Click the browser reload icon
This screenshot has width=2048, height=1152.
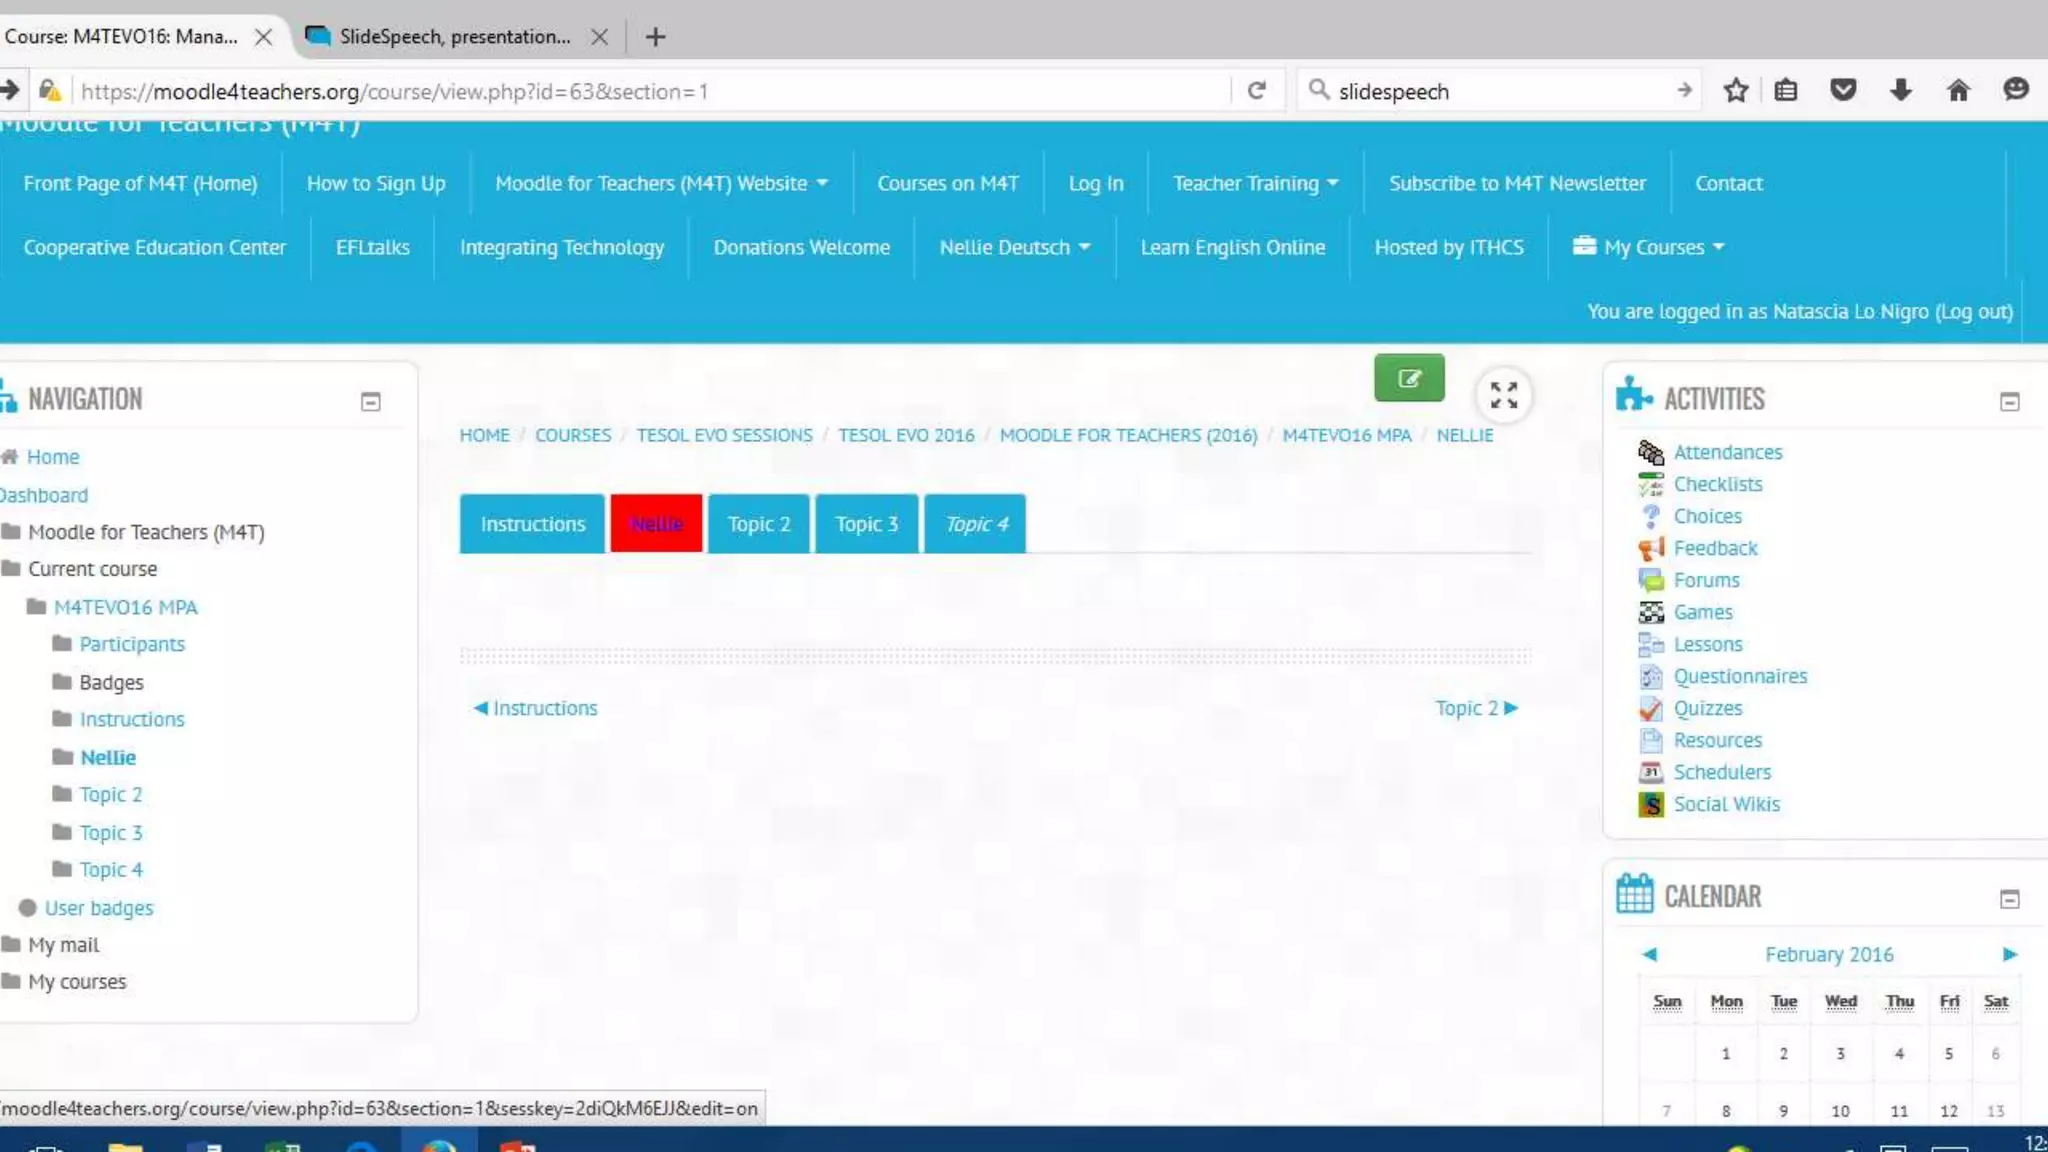coord(1257,91)
